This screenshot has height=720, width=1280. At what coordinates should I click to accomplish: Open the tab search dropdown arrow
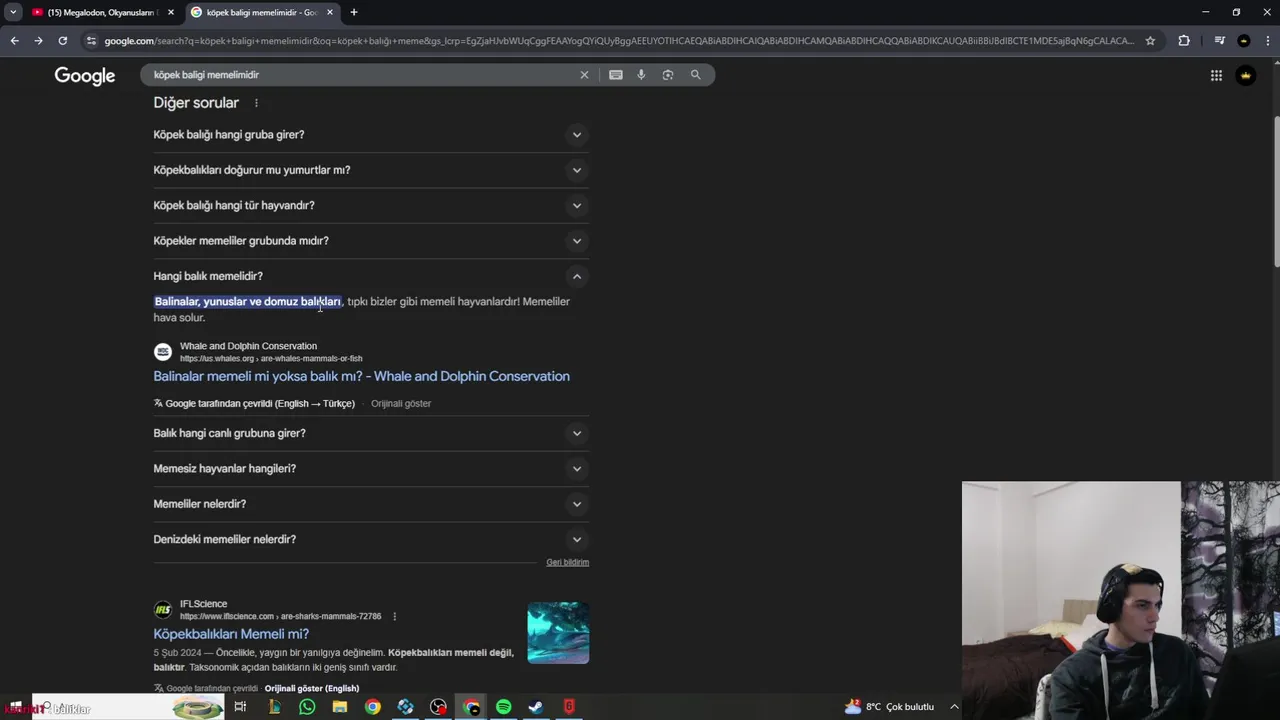point(13,12)
